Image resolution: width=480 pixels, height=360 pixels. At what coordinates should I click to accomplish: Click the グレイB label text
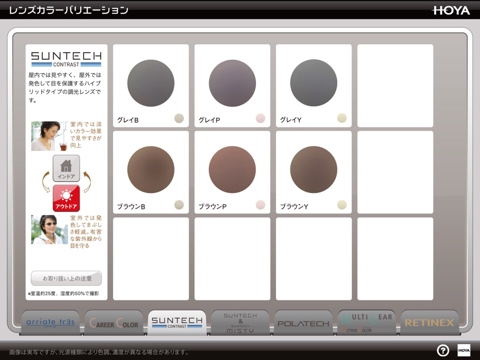tap(128, 120)
